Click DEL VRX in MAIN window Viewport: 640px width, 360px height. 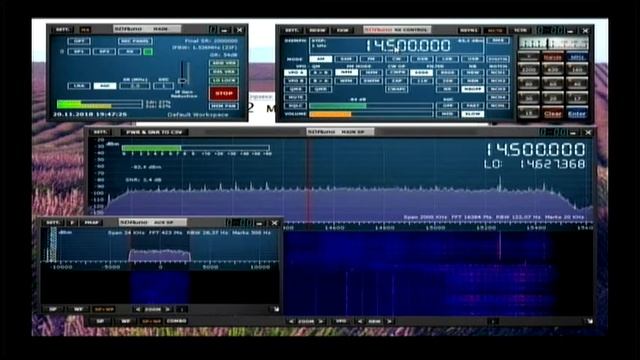(224, 72)
